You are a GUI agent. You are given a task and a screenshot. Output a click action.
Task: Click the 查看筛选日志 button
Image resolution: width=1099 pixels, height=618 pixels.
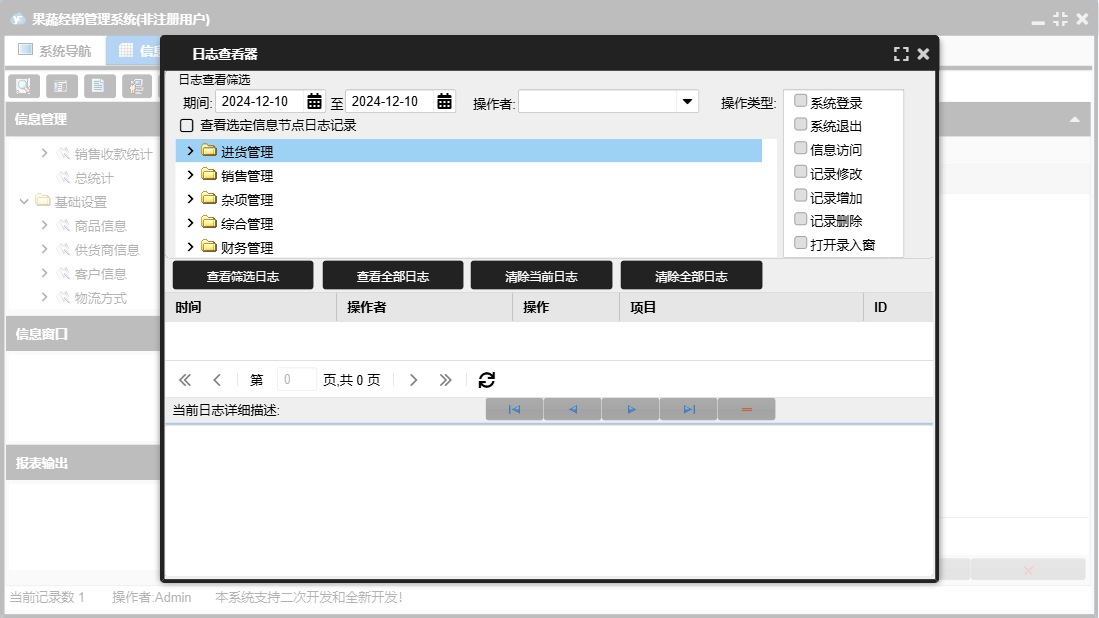tap(242, 276)
